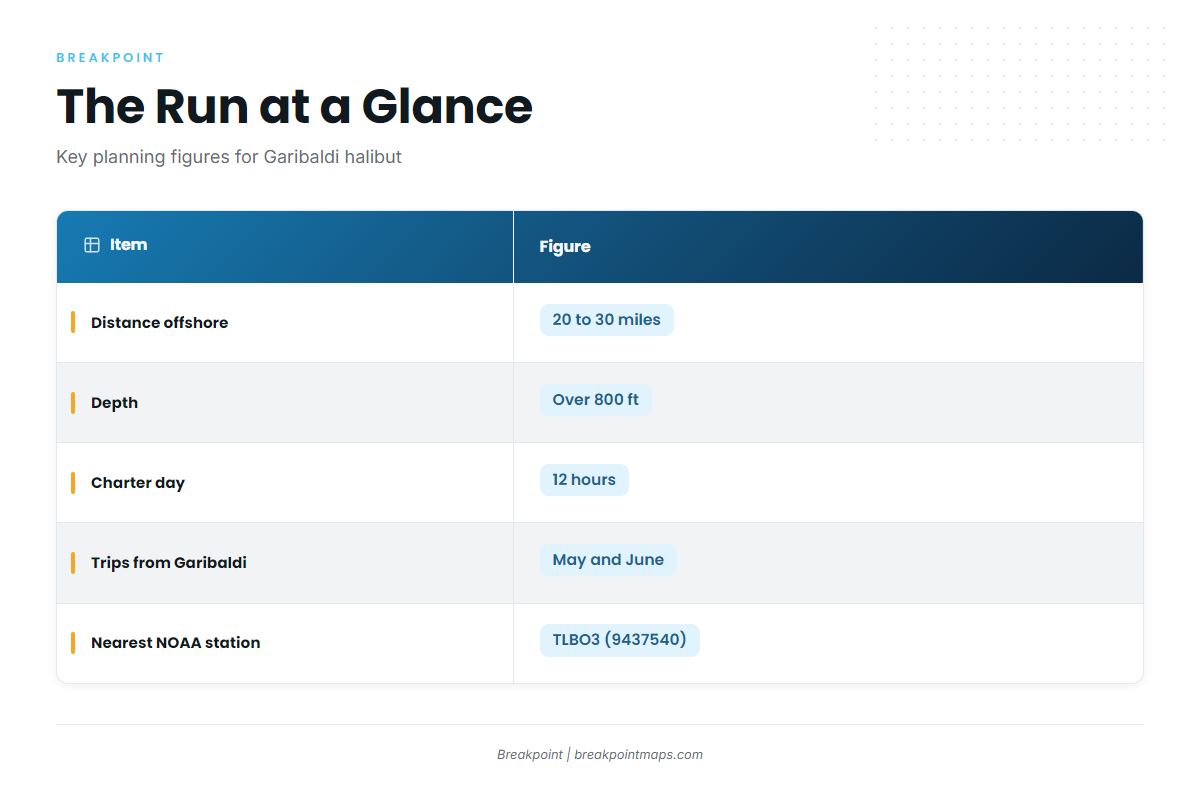Click the orange marker beside Nearest NOAA station
The image size is (1200, 789).
click(x=73, y=642)
